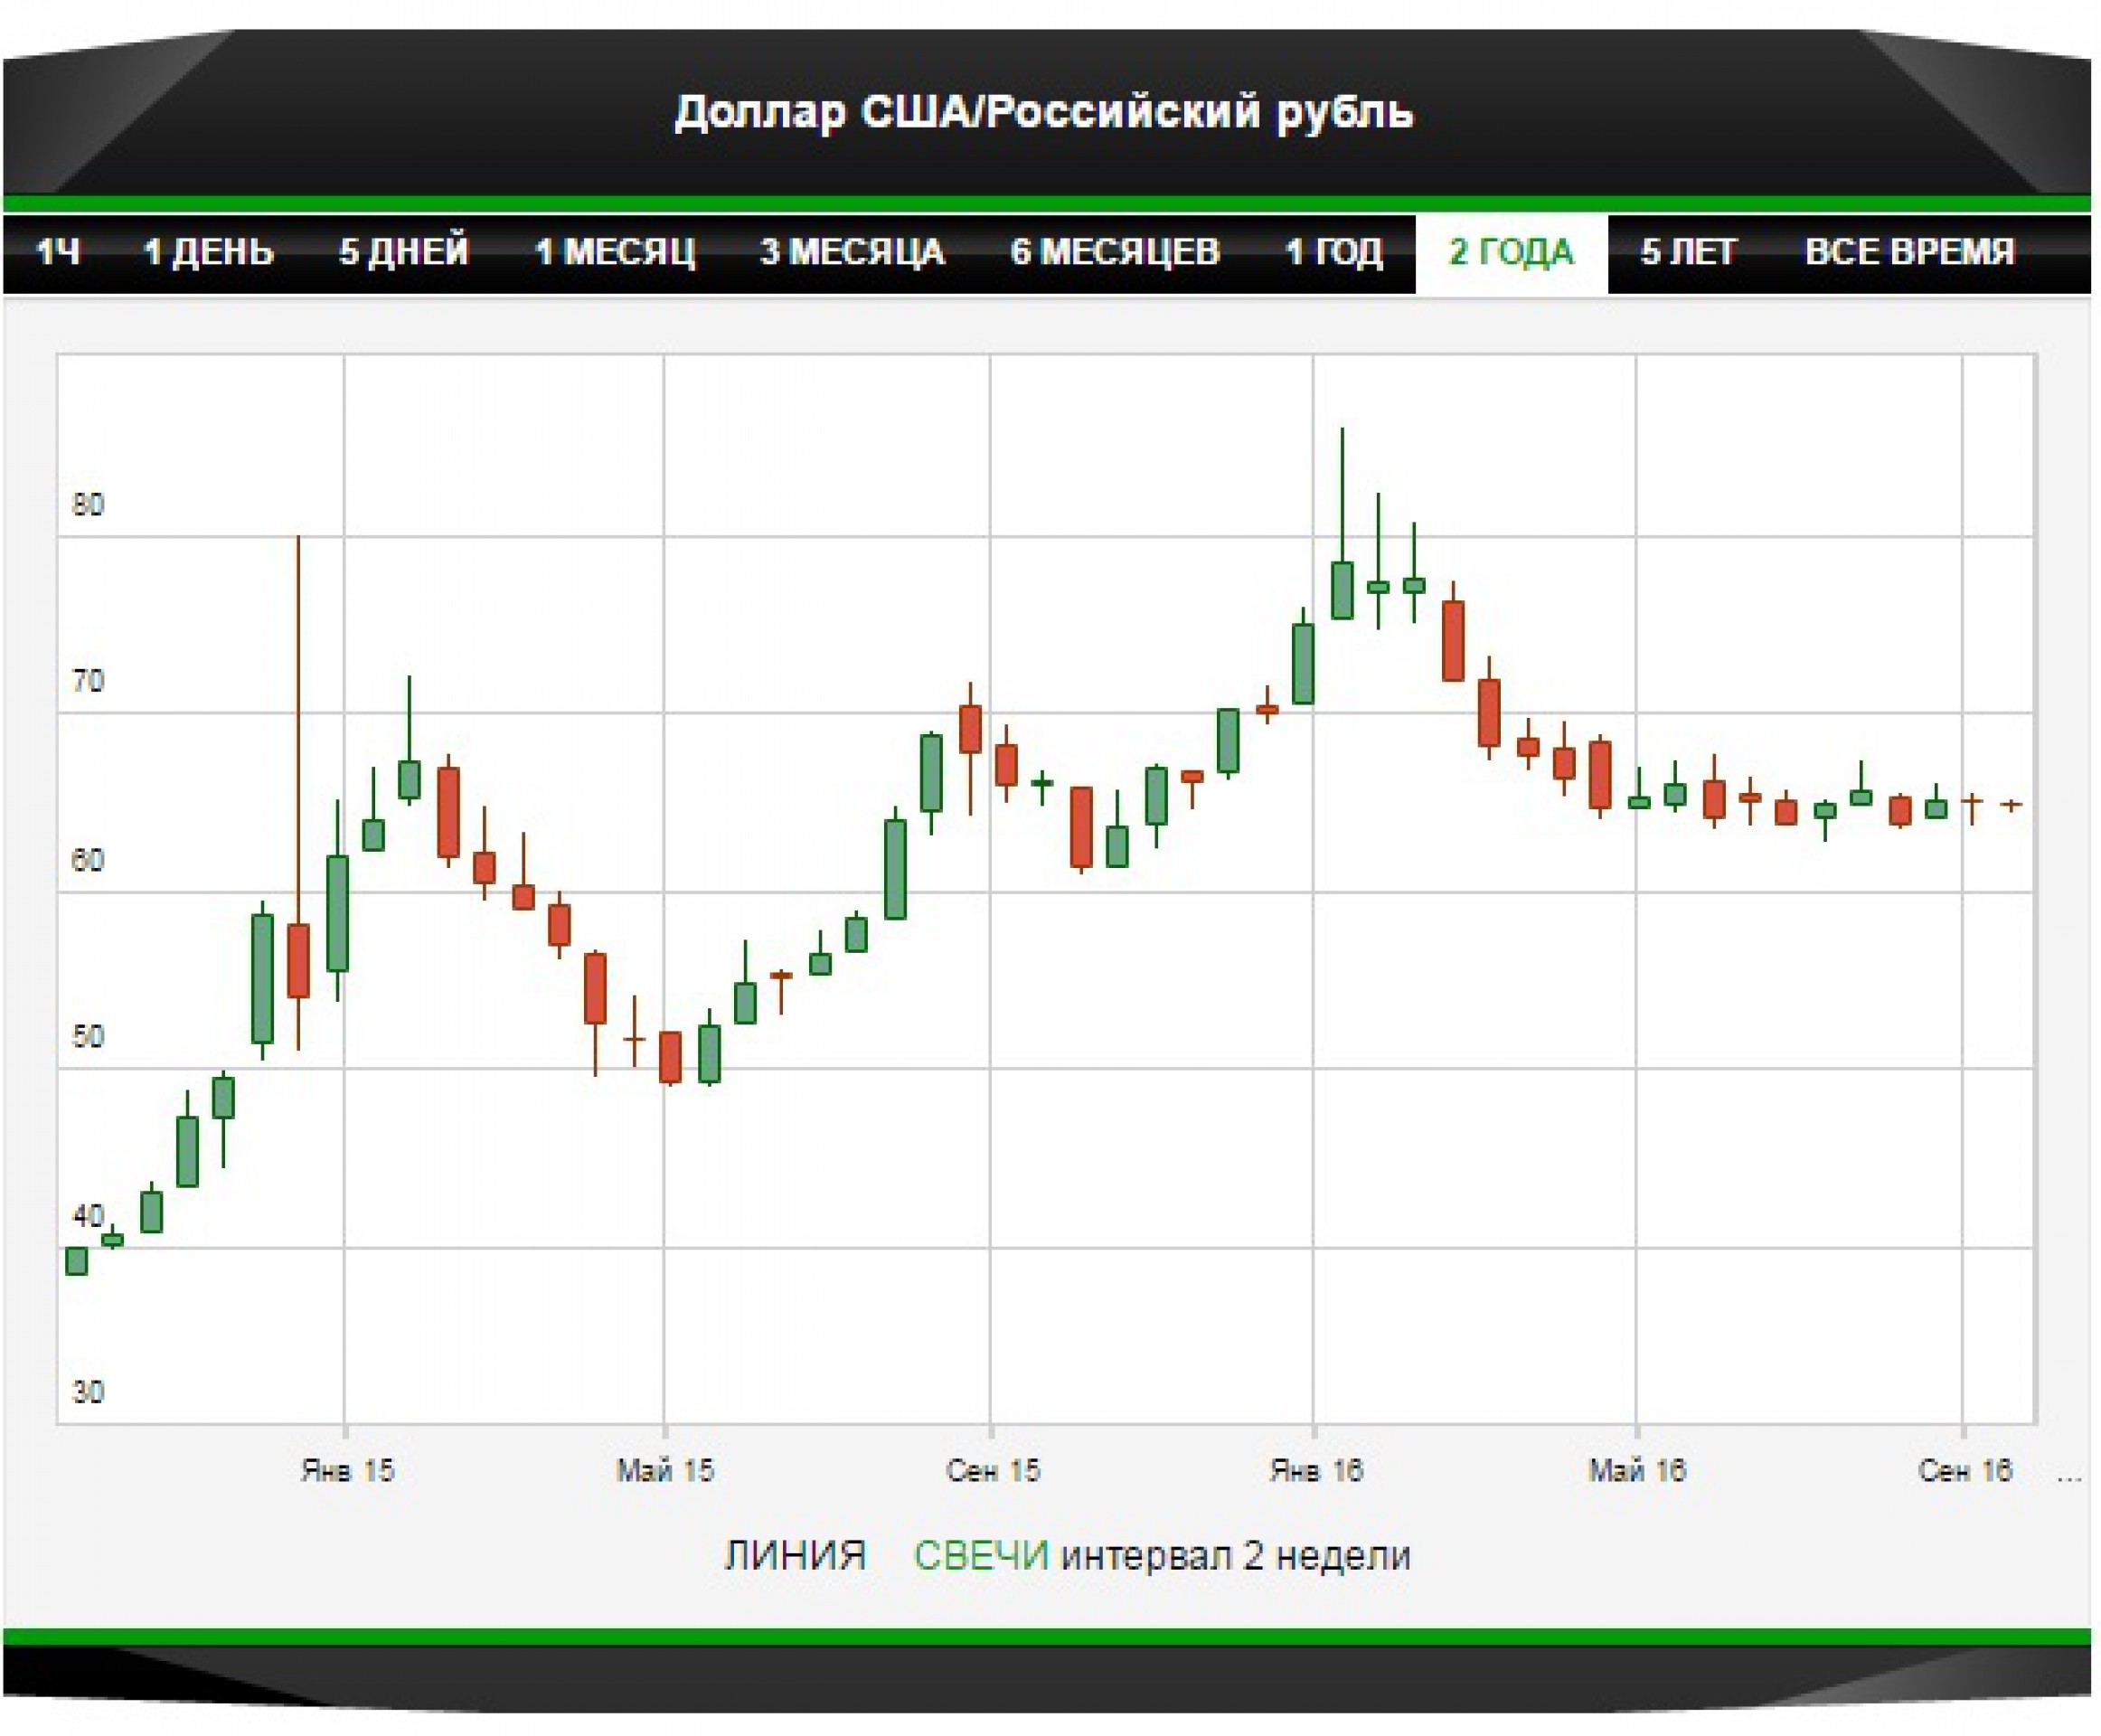The height and width of the screenshot is (1736, 2101).
Task: Switch to the 5 ЛЕТ range
Action: point(1688,251)
